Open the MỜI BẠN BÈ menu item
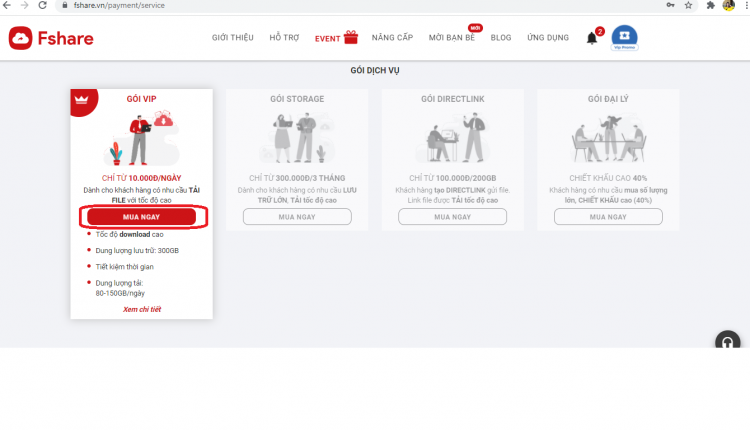 (452, 37)
